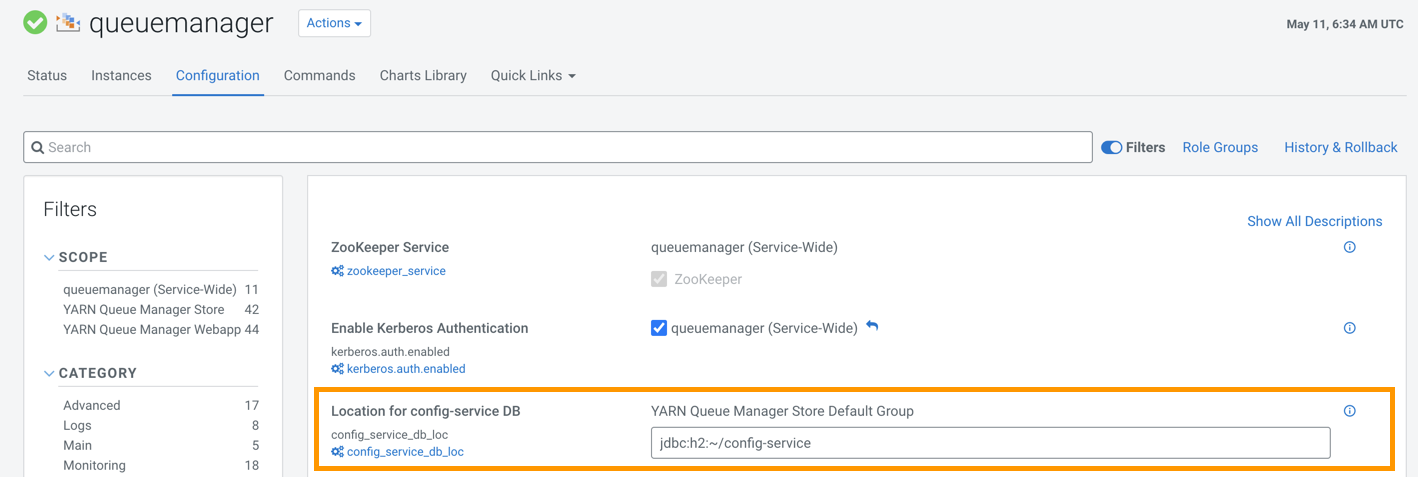This screenshot has width=1418, height=477.
Task: Open info icon for Enable Kerberos Authentication
Action: point(1349,328)
